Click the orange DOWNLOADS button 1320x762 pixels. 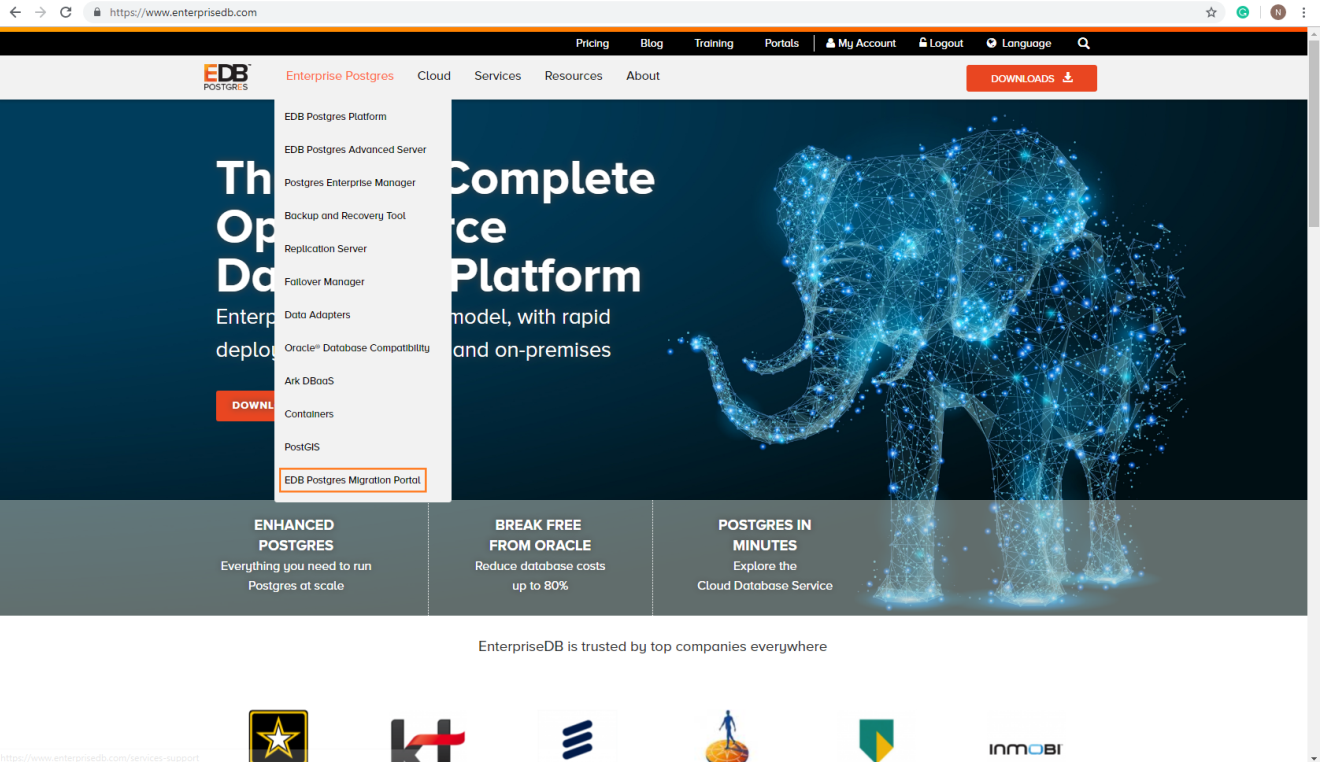pos(1031,78)
